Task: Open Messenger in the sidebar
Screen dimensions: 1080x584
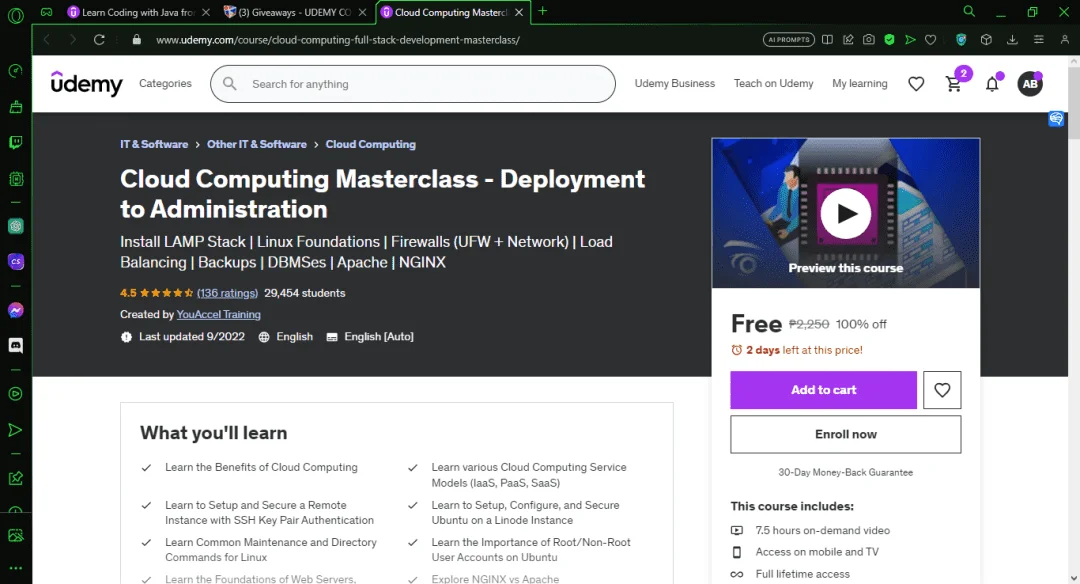Action: [x=15, y=310]
